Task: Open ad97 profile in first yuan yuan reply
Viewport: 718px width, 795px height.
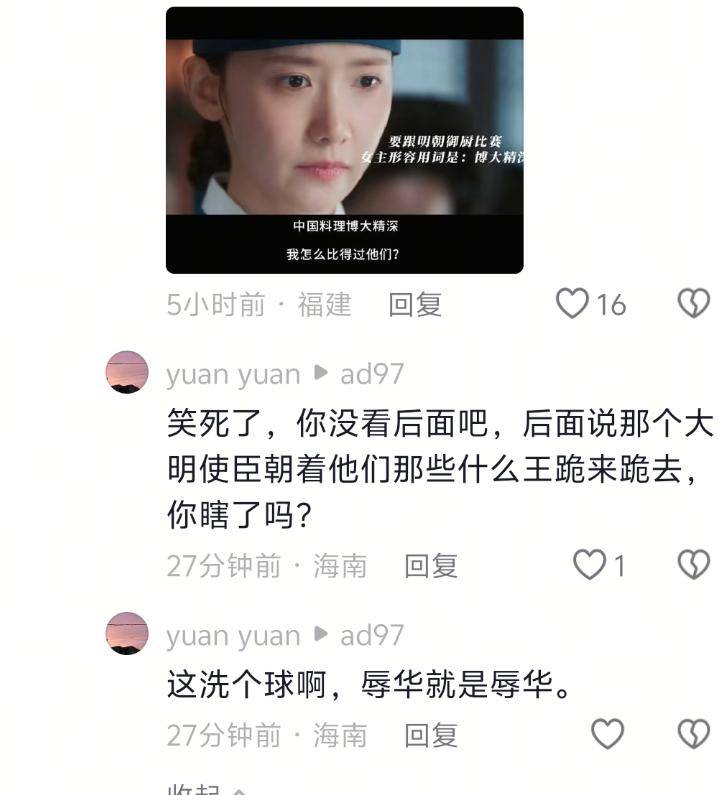Action: coord(372,374)
